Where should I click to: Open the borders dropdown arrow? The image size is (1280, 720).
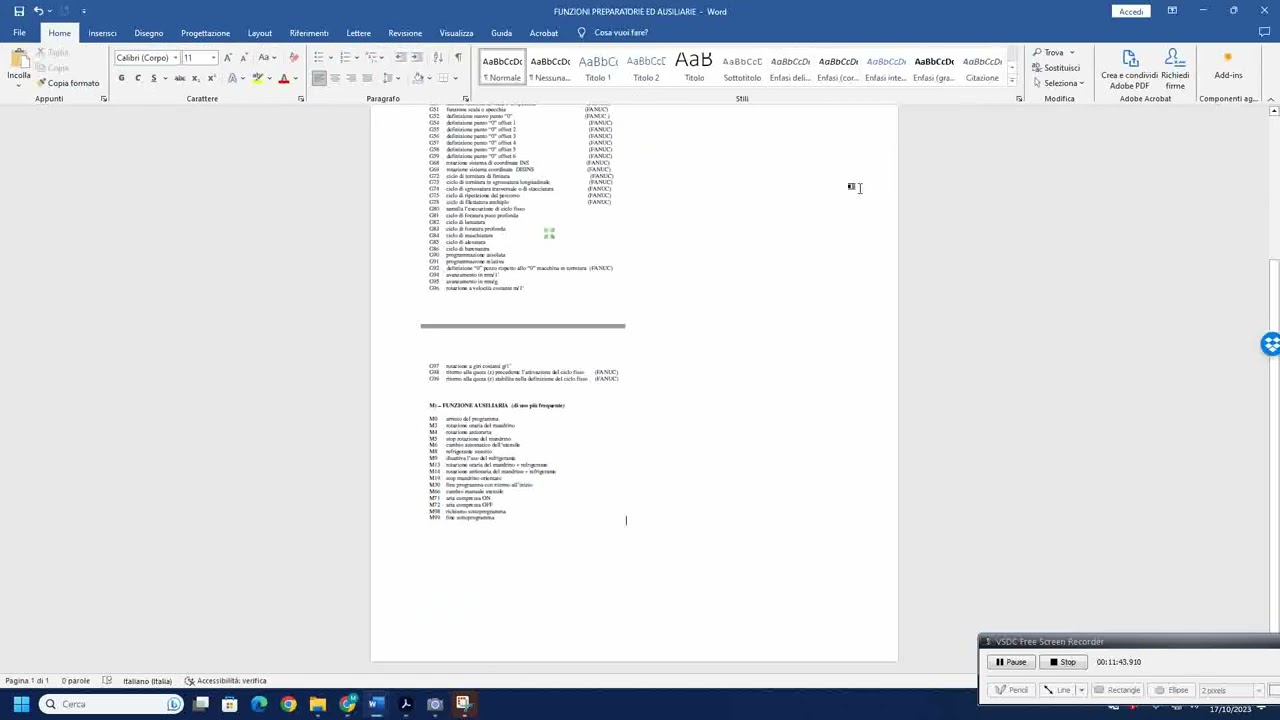[x=457, y=78]
